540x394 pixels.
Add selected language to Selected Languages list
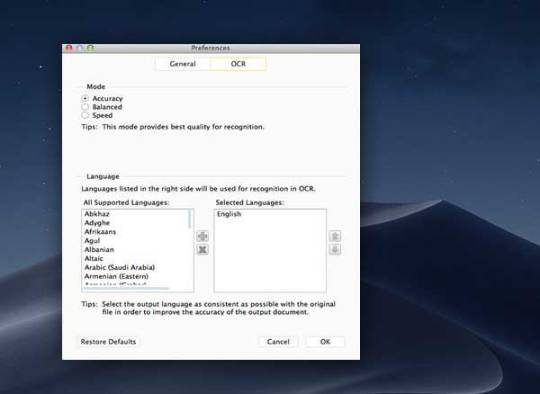click(202, 236)
